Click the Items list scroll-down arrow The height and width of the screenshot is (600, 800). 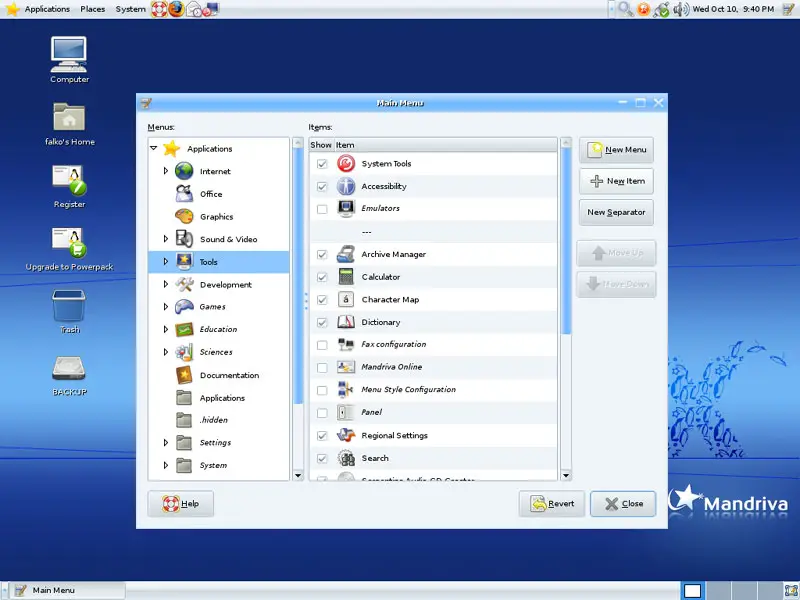[x=566, y=476]
